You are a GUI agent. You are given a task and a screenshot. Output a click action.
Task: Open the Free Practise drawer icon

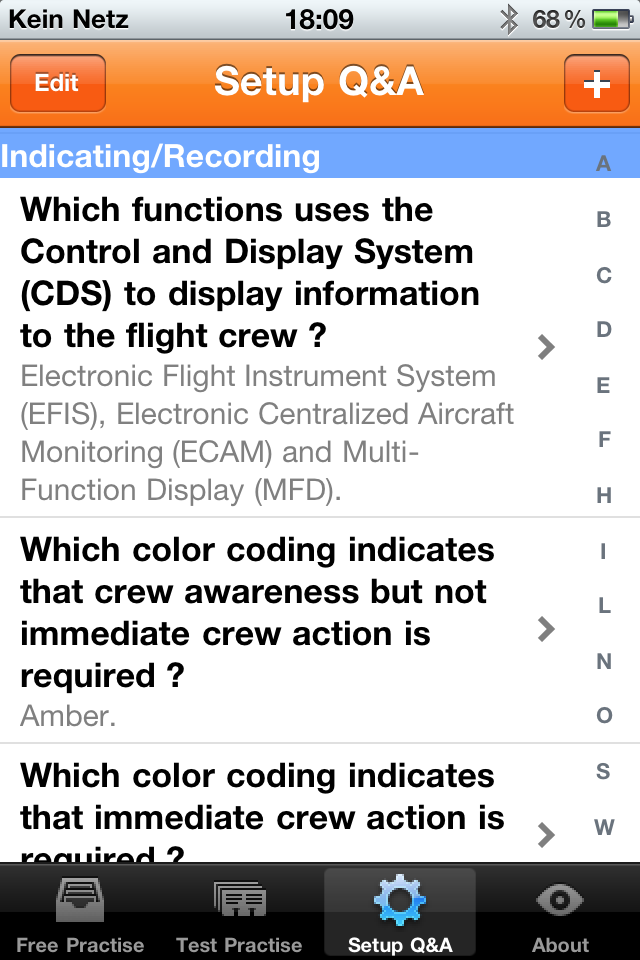(80, 901)
